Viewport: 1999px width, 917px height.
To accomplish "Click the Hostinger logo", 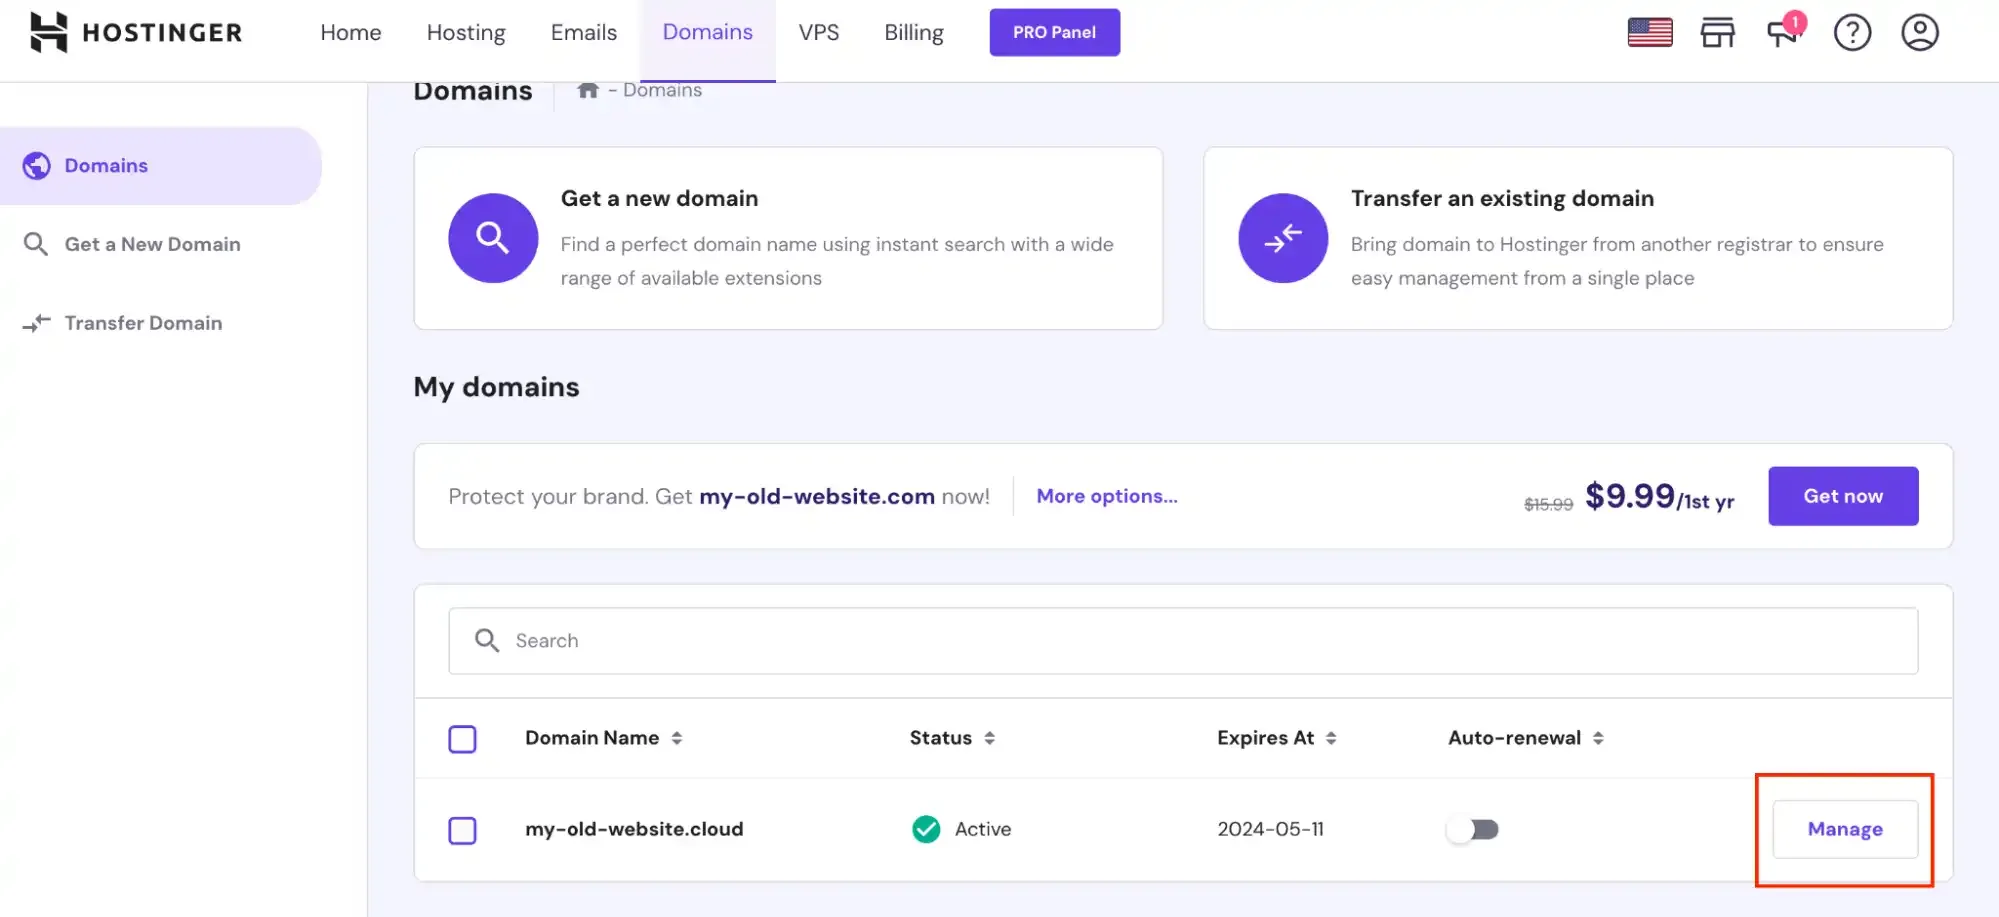I will pos(135,32).
